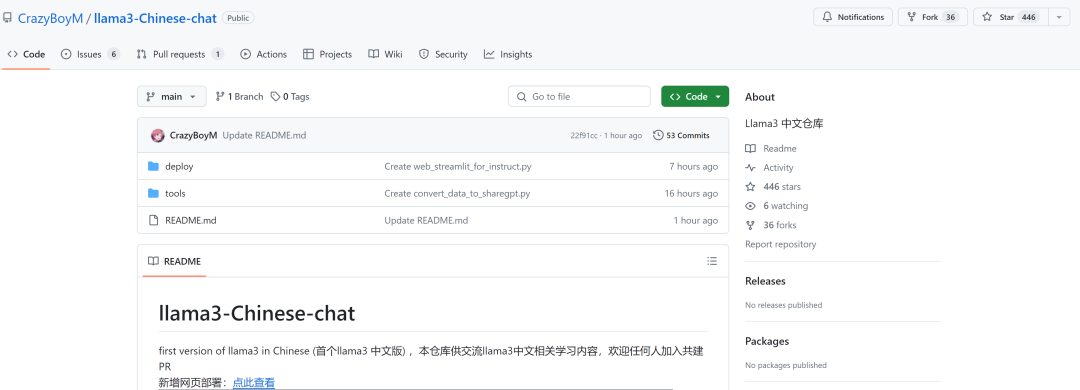Open the green Code dropdown button

pos(695,96)
